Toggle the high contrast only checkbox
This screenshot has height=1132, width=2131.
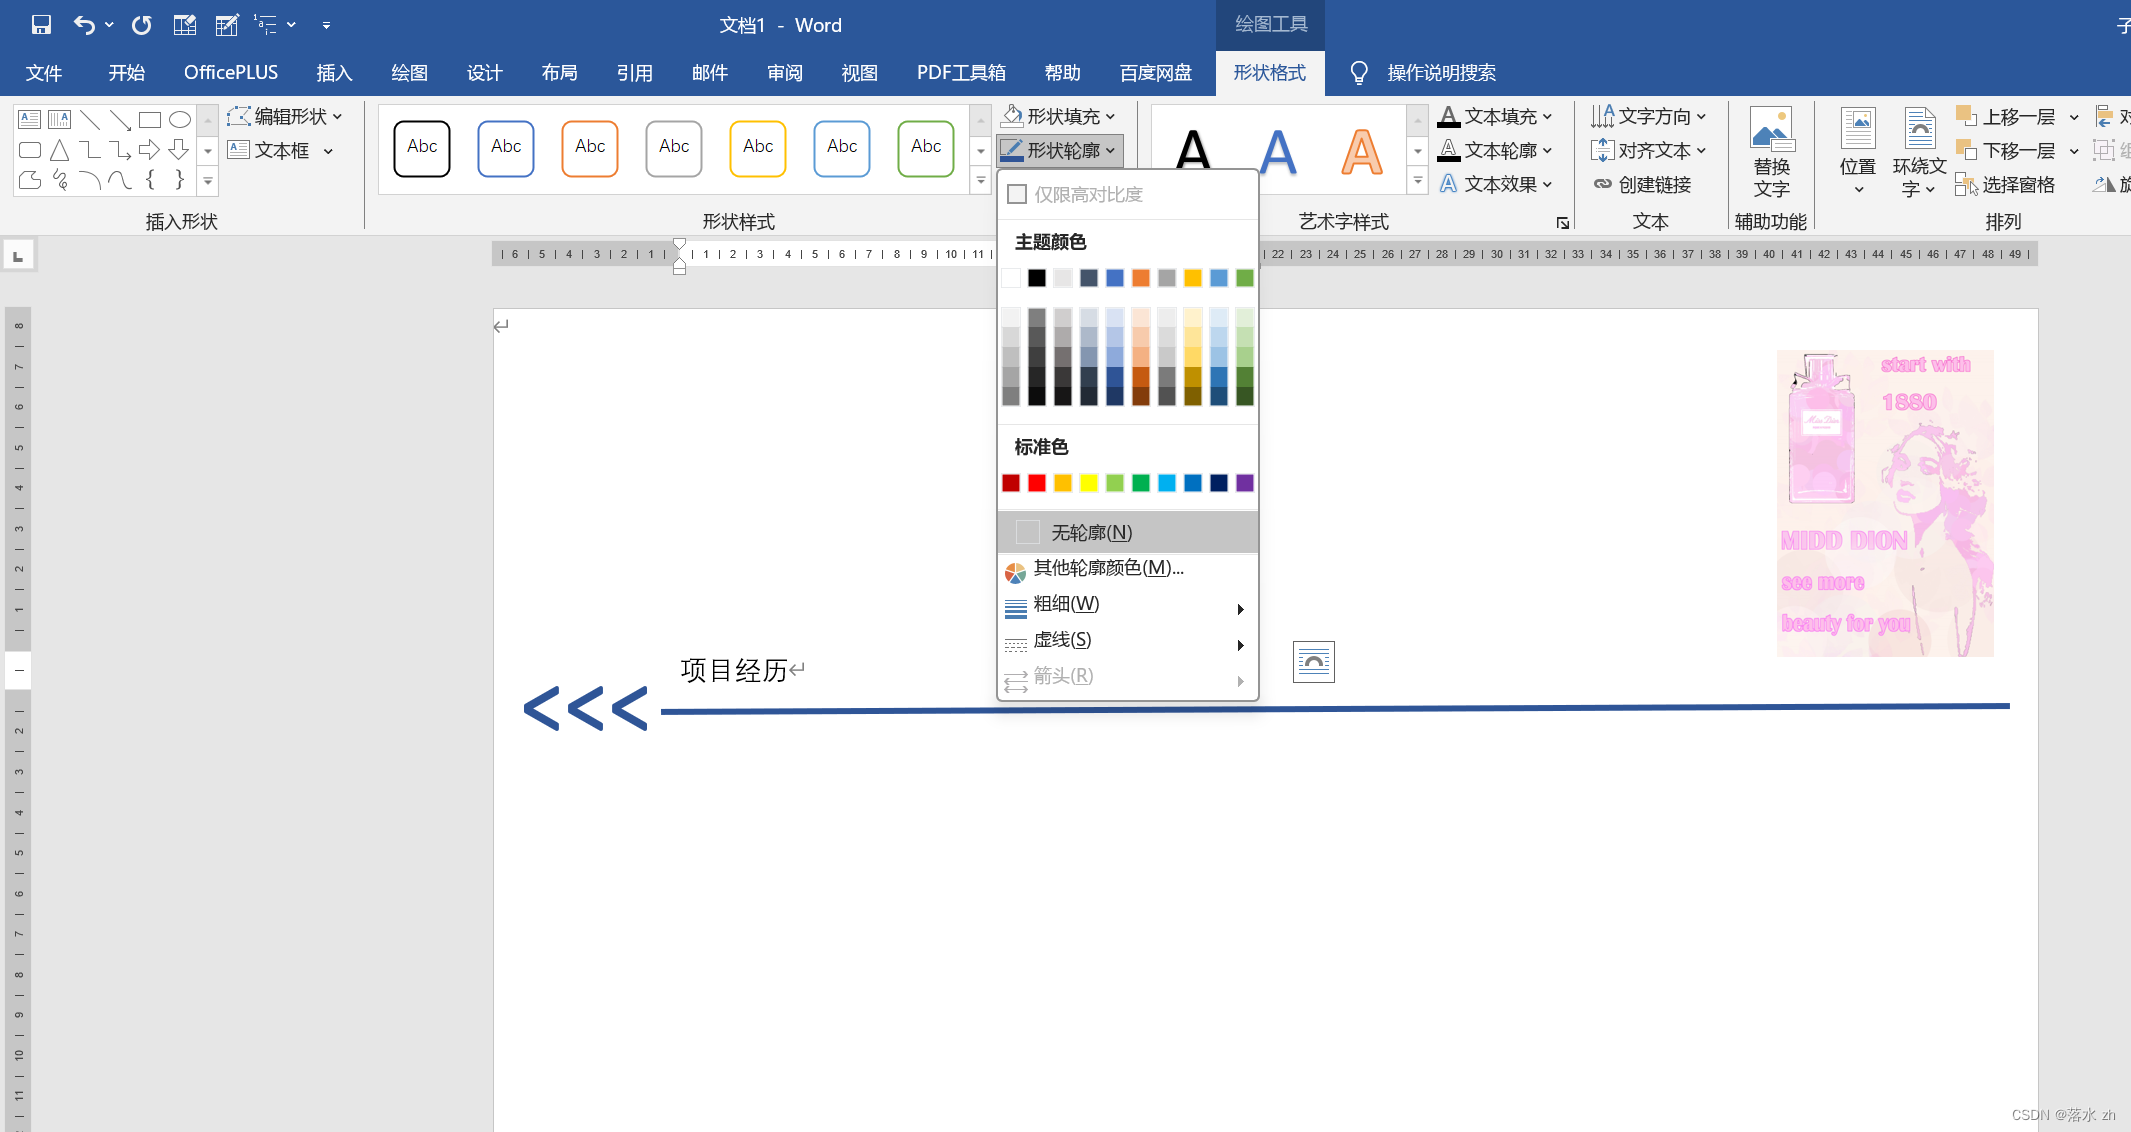[x=1017, y=194]
